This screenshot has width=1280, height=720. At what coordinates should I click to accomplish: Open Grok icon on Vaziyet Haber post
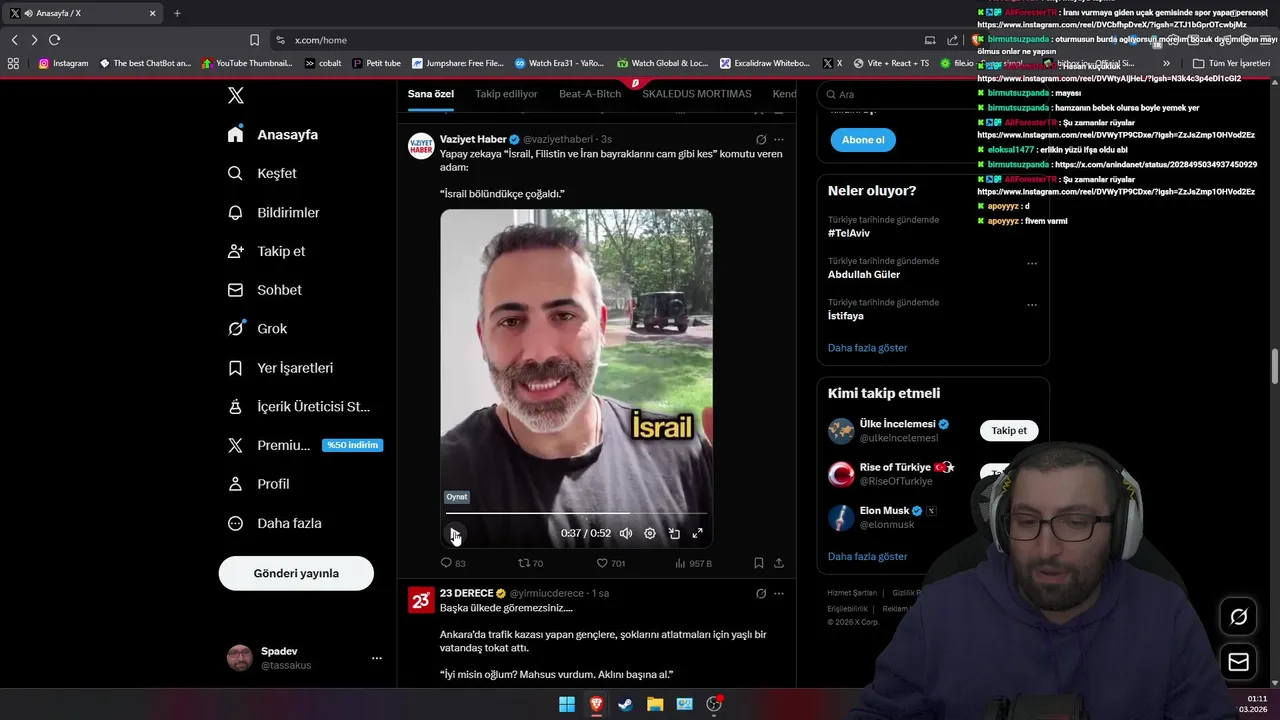point(761,140)
